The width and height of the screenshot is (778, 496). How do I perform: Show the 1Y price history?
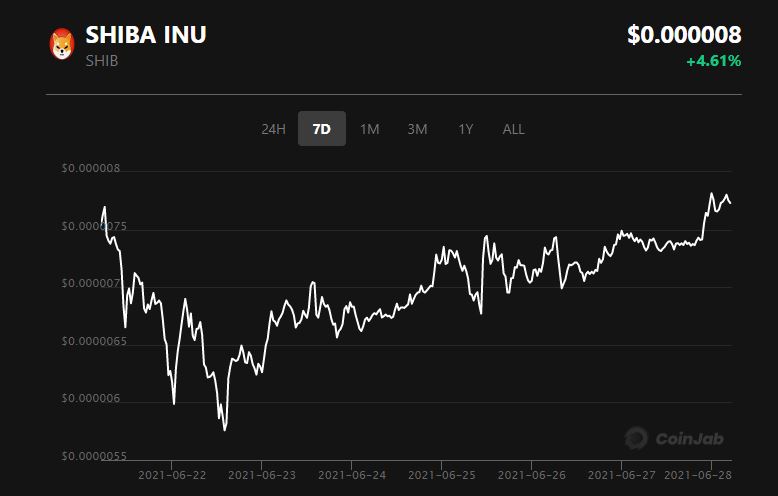(x=465, y=129)
